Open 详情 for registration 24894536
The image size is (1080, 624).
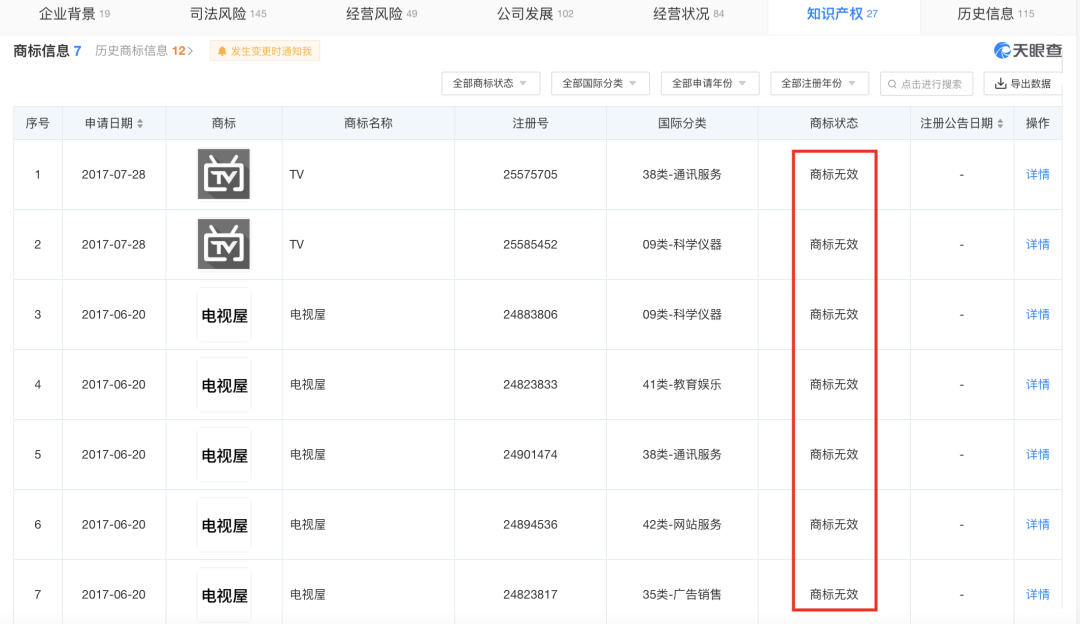1037,525
